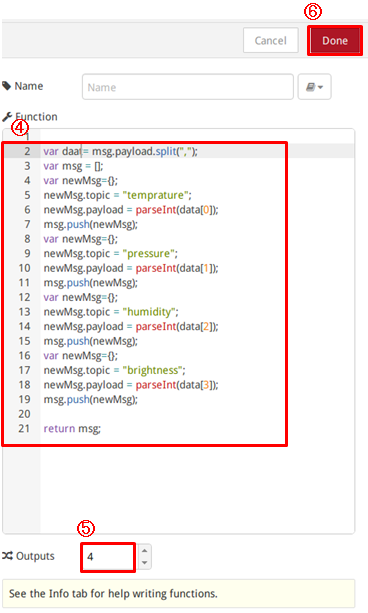Increase outputs with the up stepper arrow

pyautogui.click(x=145, y=550)
